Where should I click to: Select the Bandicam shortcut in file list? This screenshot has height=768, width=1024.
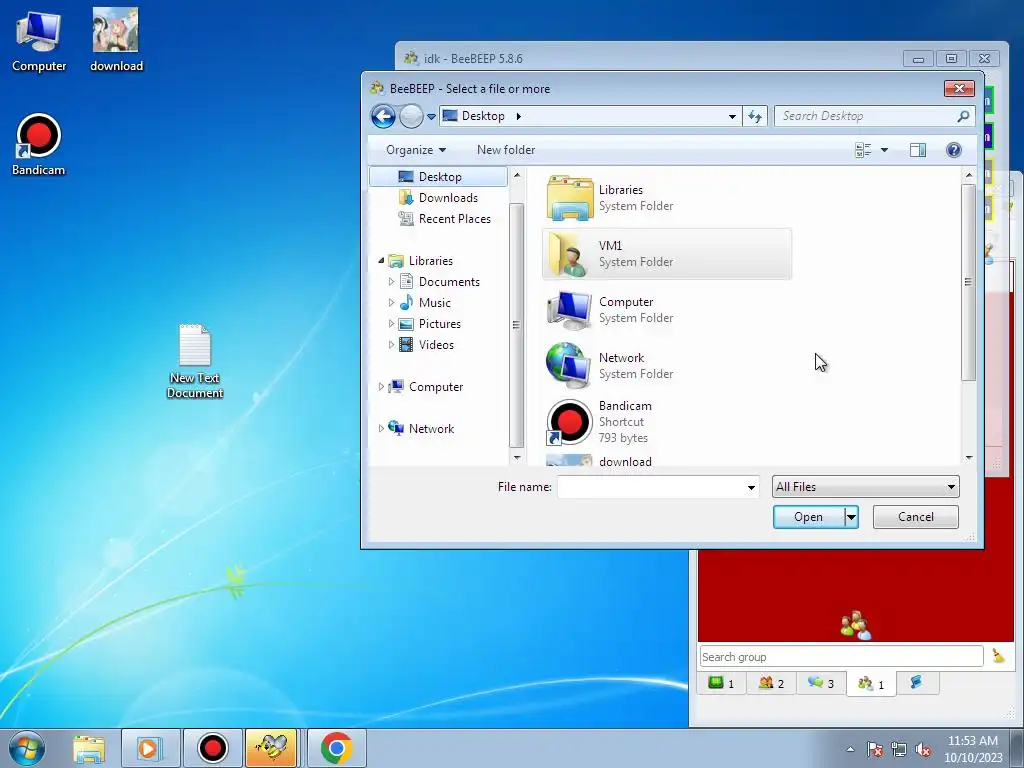(x=667, y=422)
